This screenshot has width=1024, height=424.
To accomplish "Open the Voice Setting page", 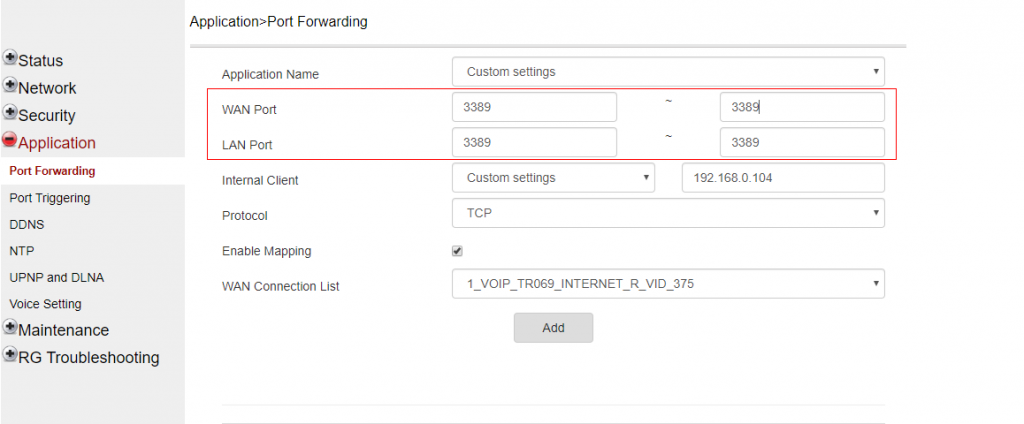I will (x=46, y=304).
